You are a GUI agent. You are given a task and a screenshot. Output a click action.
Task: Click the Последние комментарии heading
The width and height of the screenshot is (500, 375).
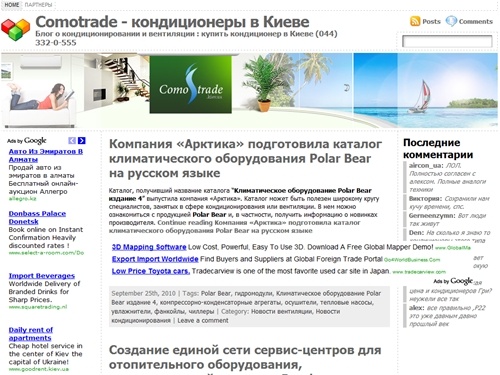(438, 149)
